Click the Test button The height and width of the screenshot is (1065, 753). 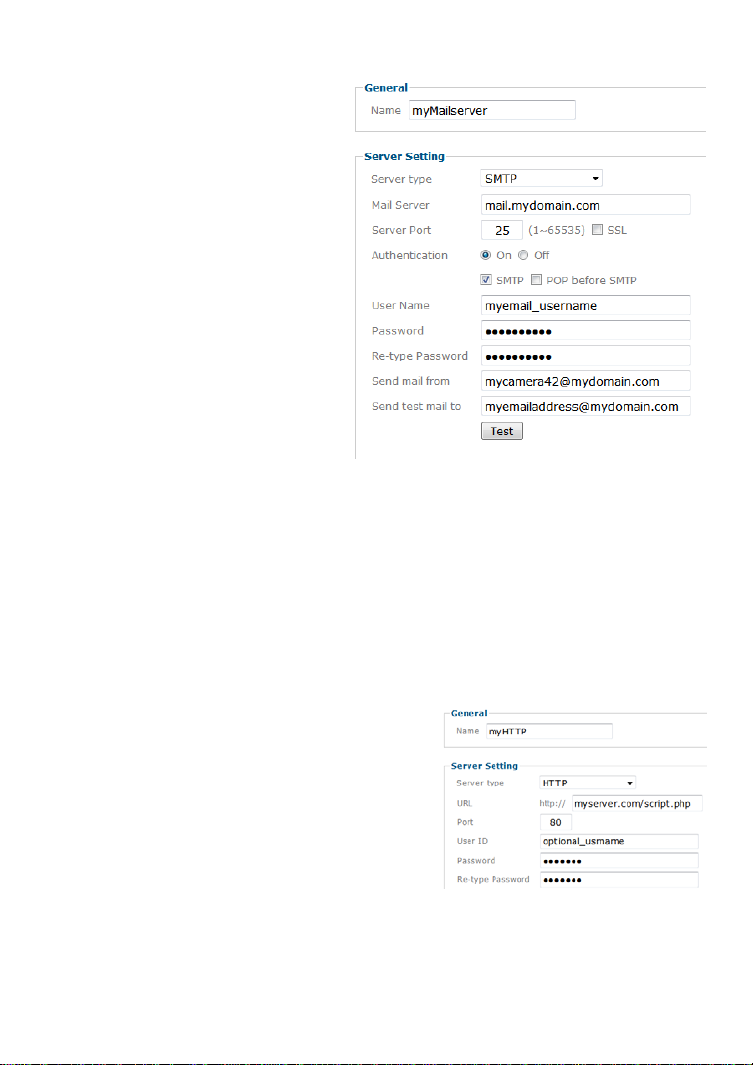[x=502, y=431]
